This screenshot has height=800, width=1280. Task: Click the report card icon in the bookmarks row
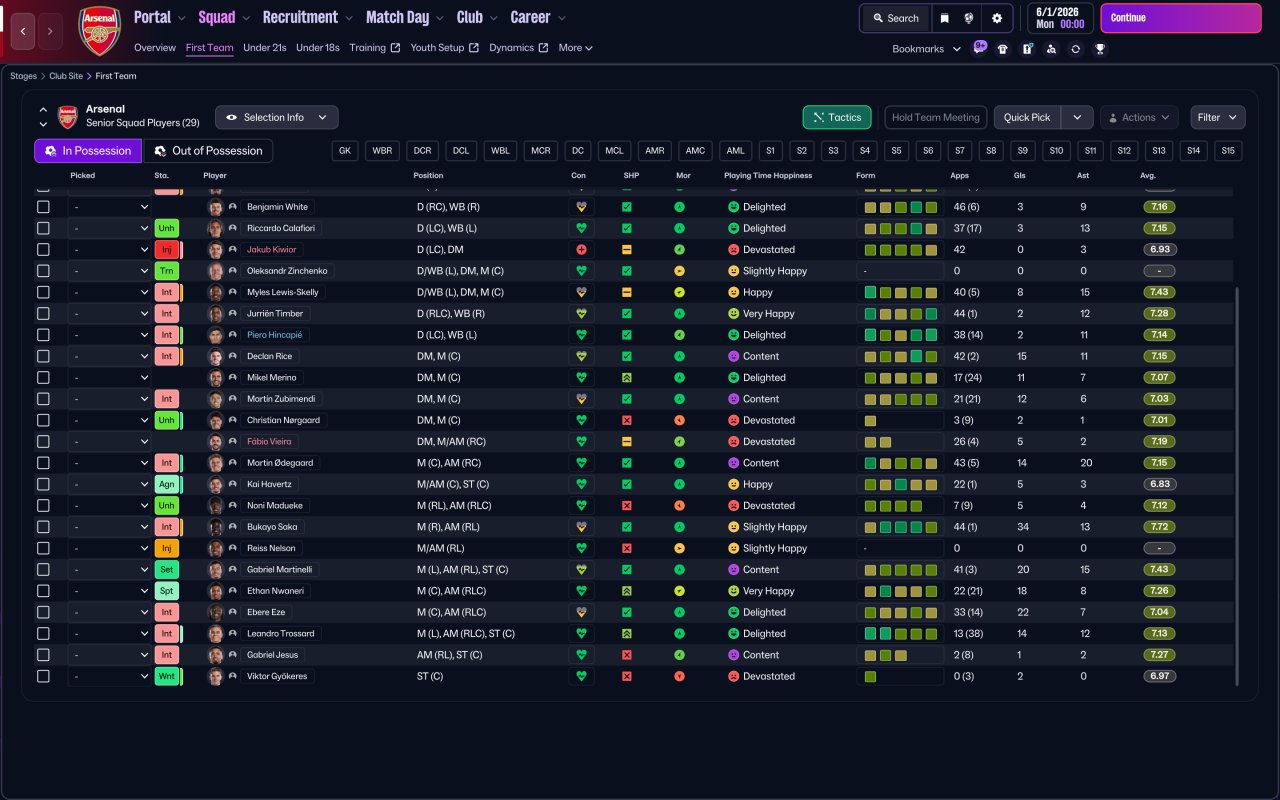point(1027,49)
